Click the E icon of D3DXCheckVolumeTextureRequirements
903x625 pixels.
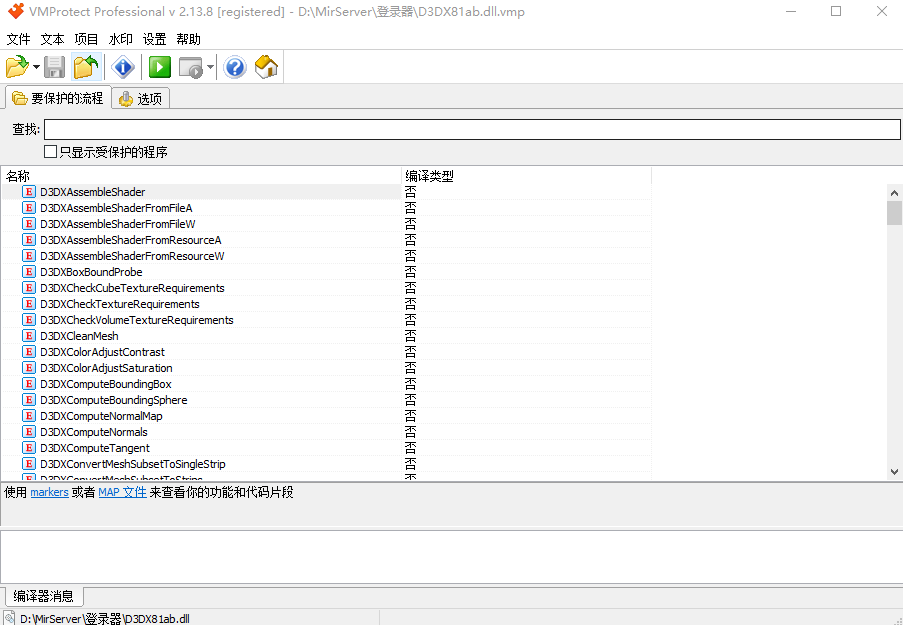tap(29, 320)
